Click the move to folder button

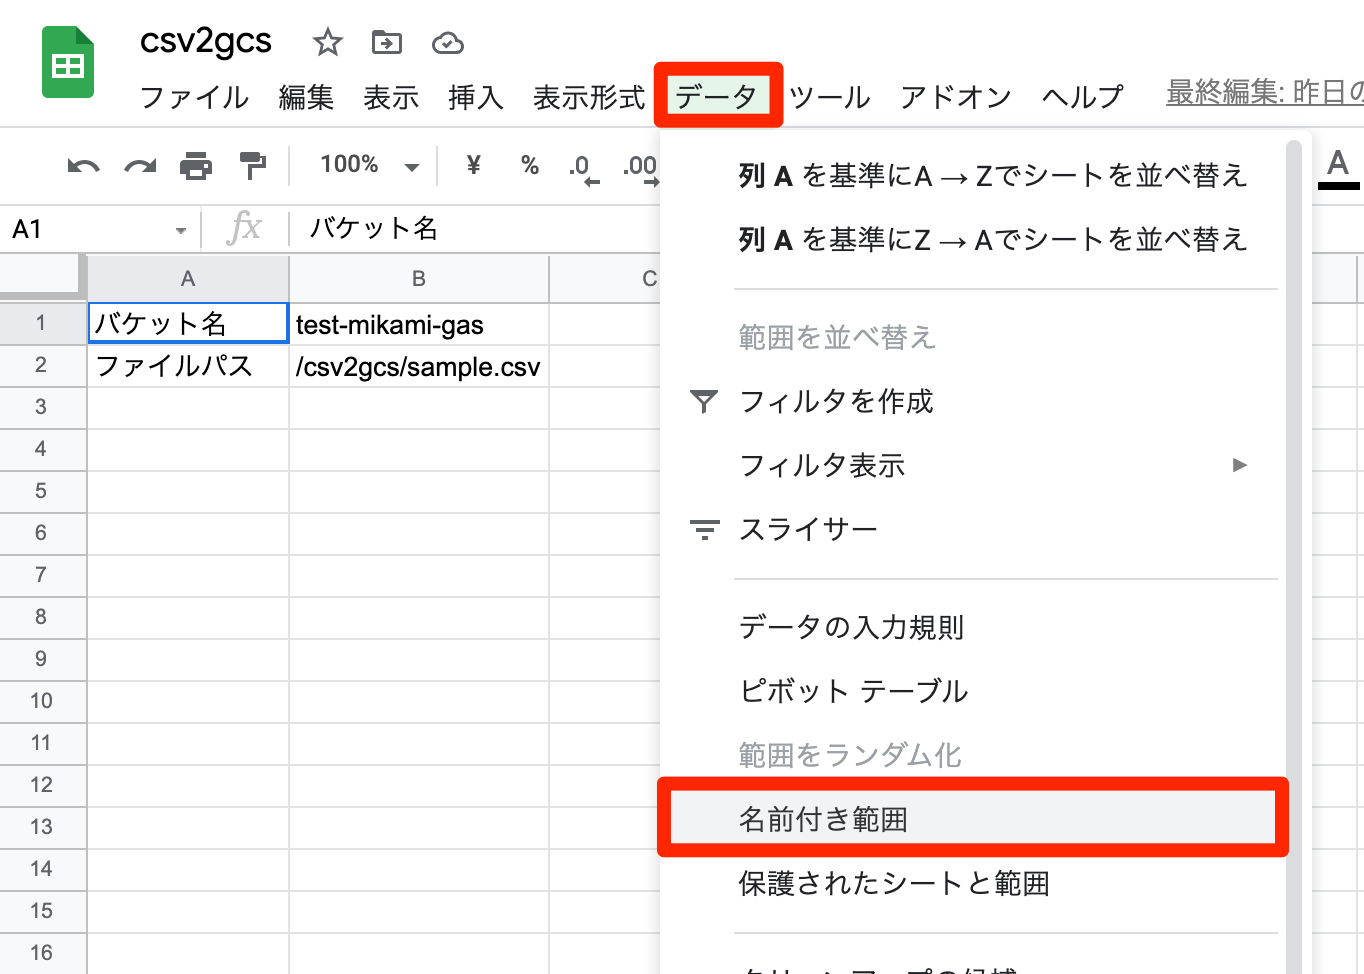tap(386, 42)
